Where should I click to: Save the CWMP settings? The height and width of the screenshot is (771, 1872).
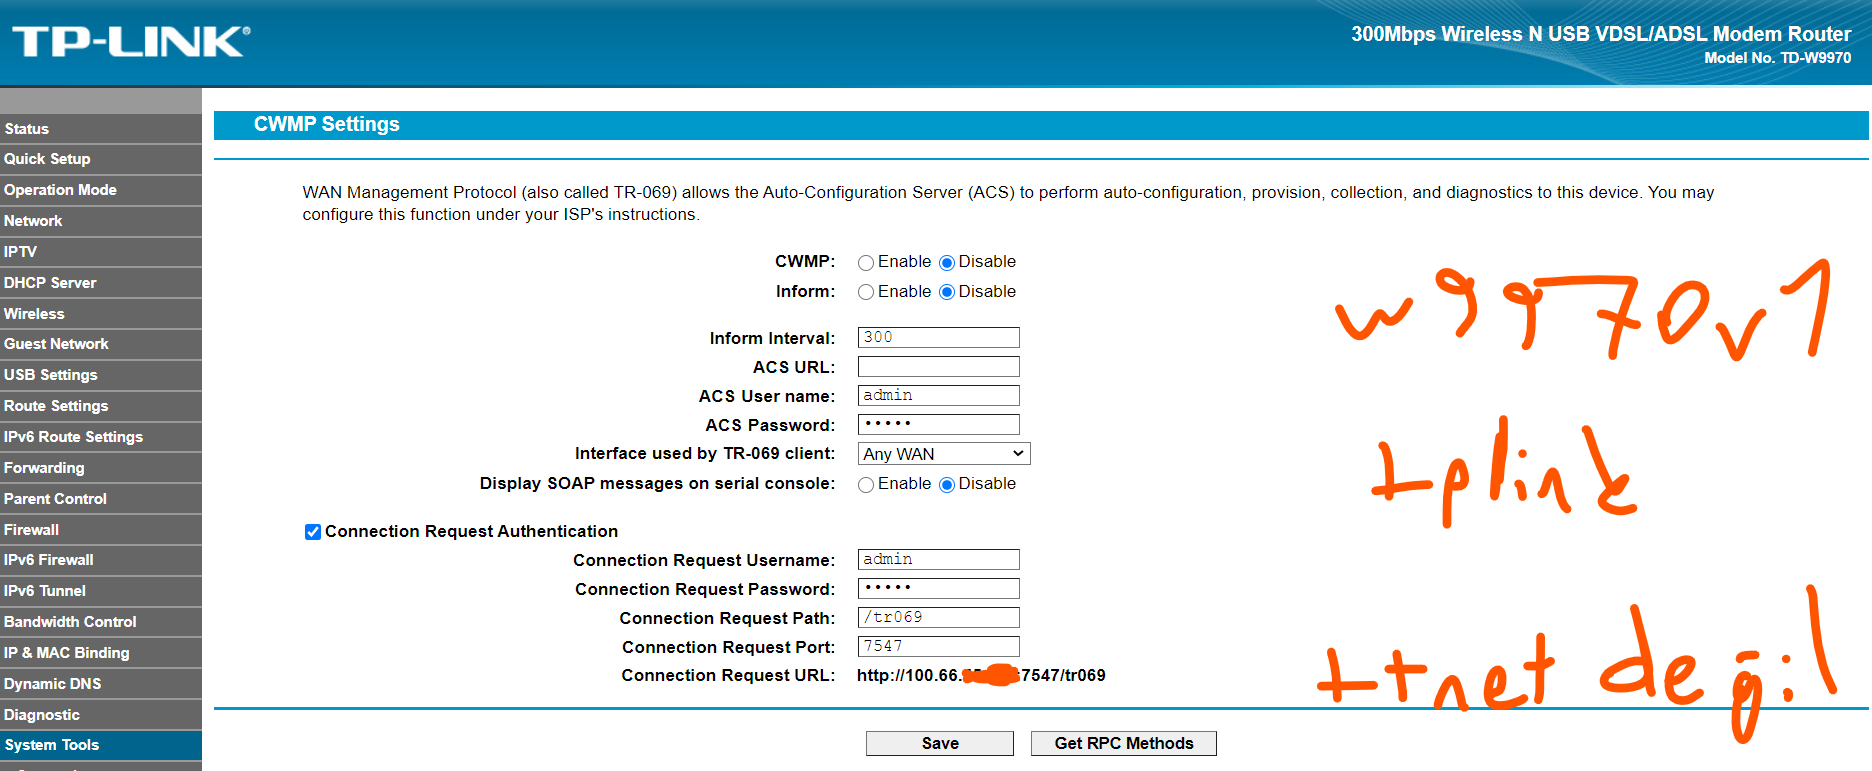(940, 744)
